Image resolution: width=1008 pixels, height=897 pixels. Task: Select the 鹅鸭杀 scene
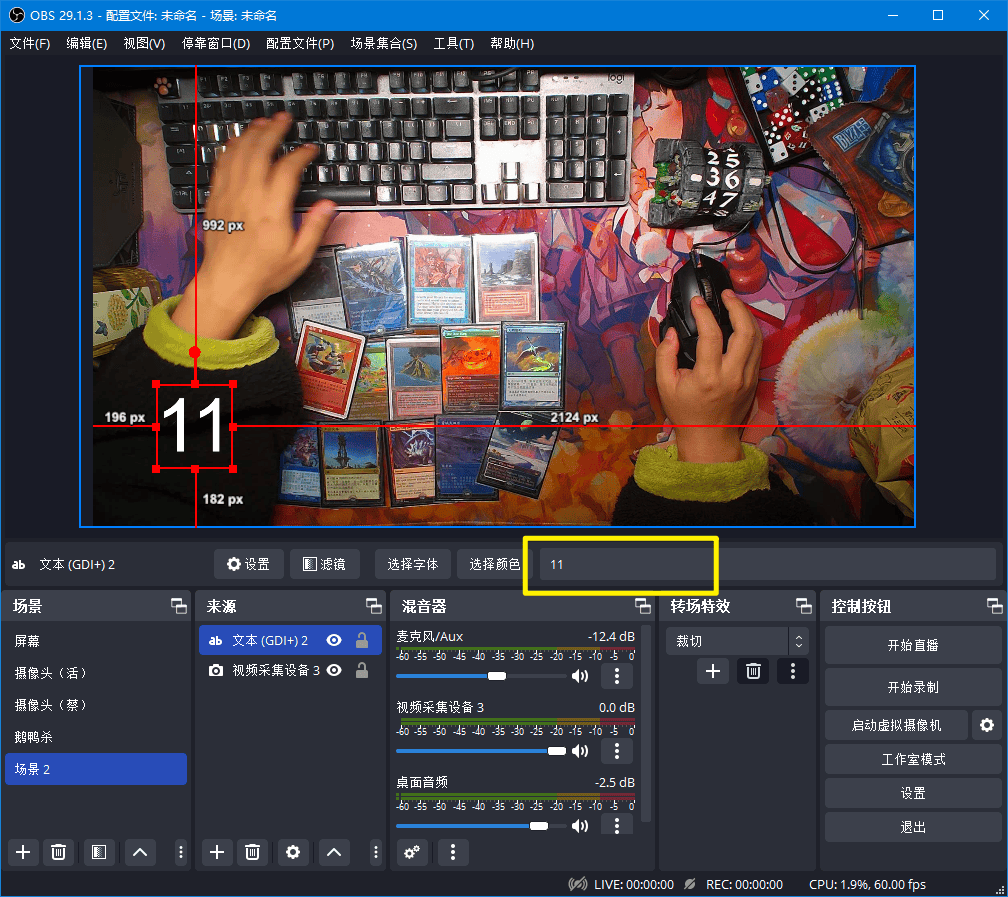coord(96,737)
